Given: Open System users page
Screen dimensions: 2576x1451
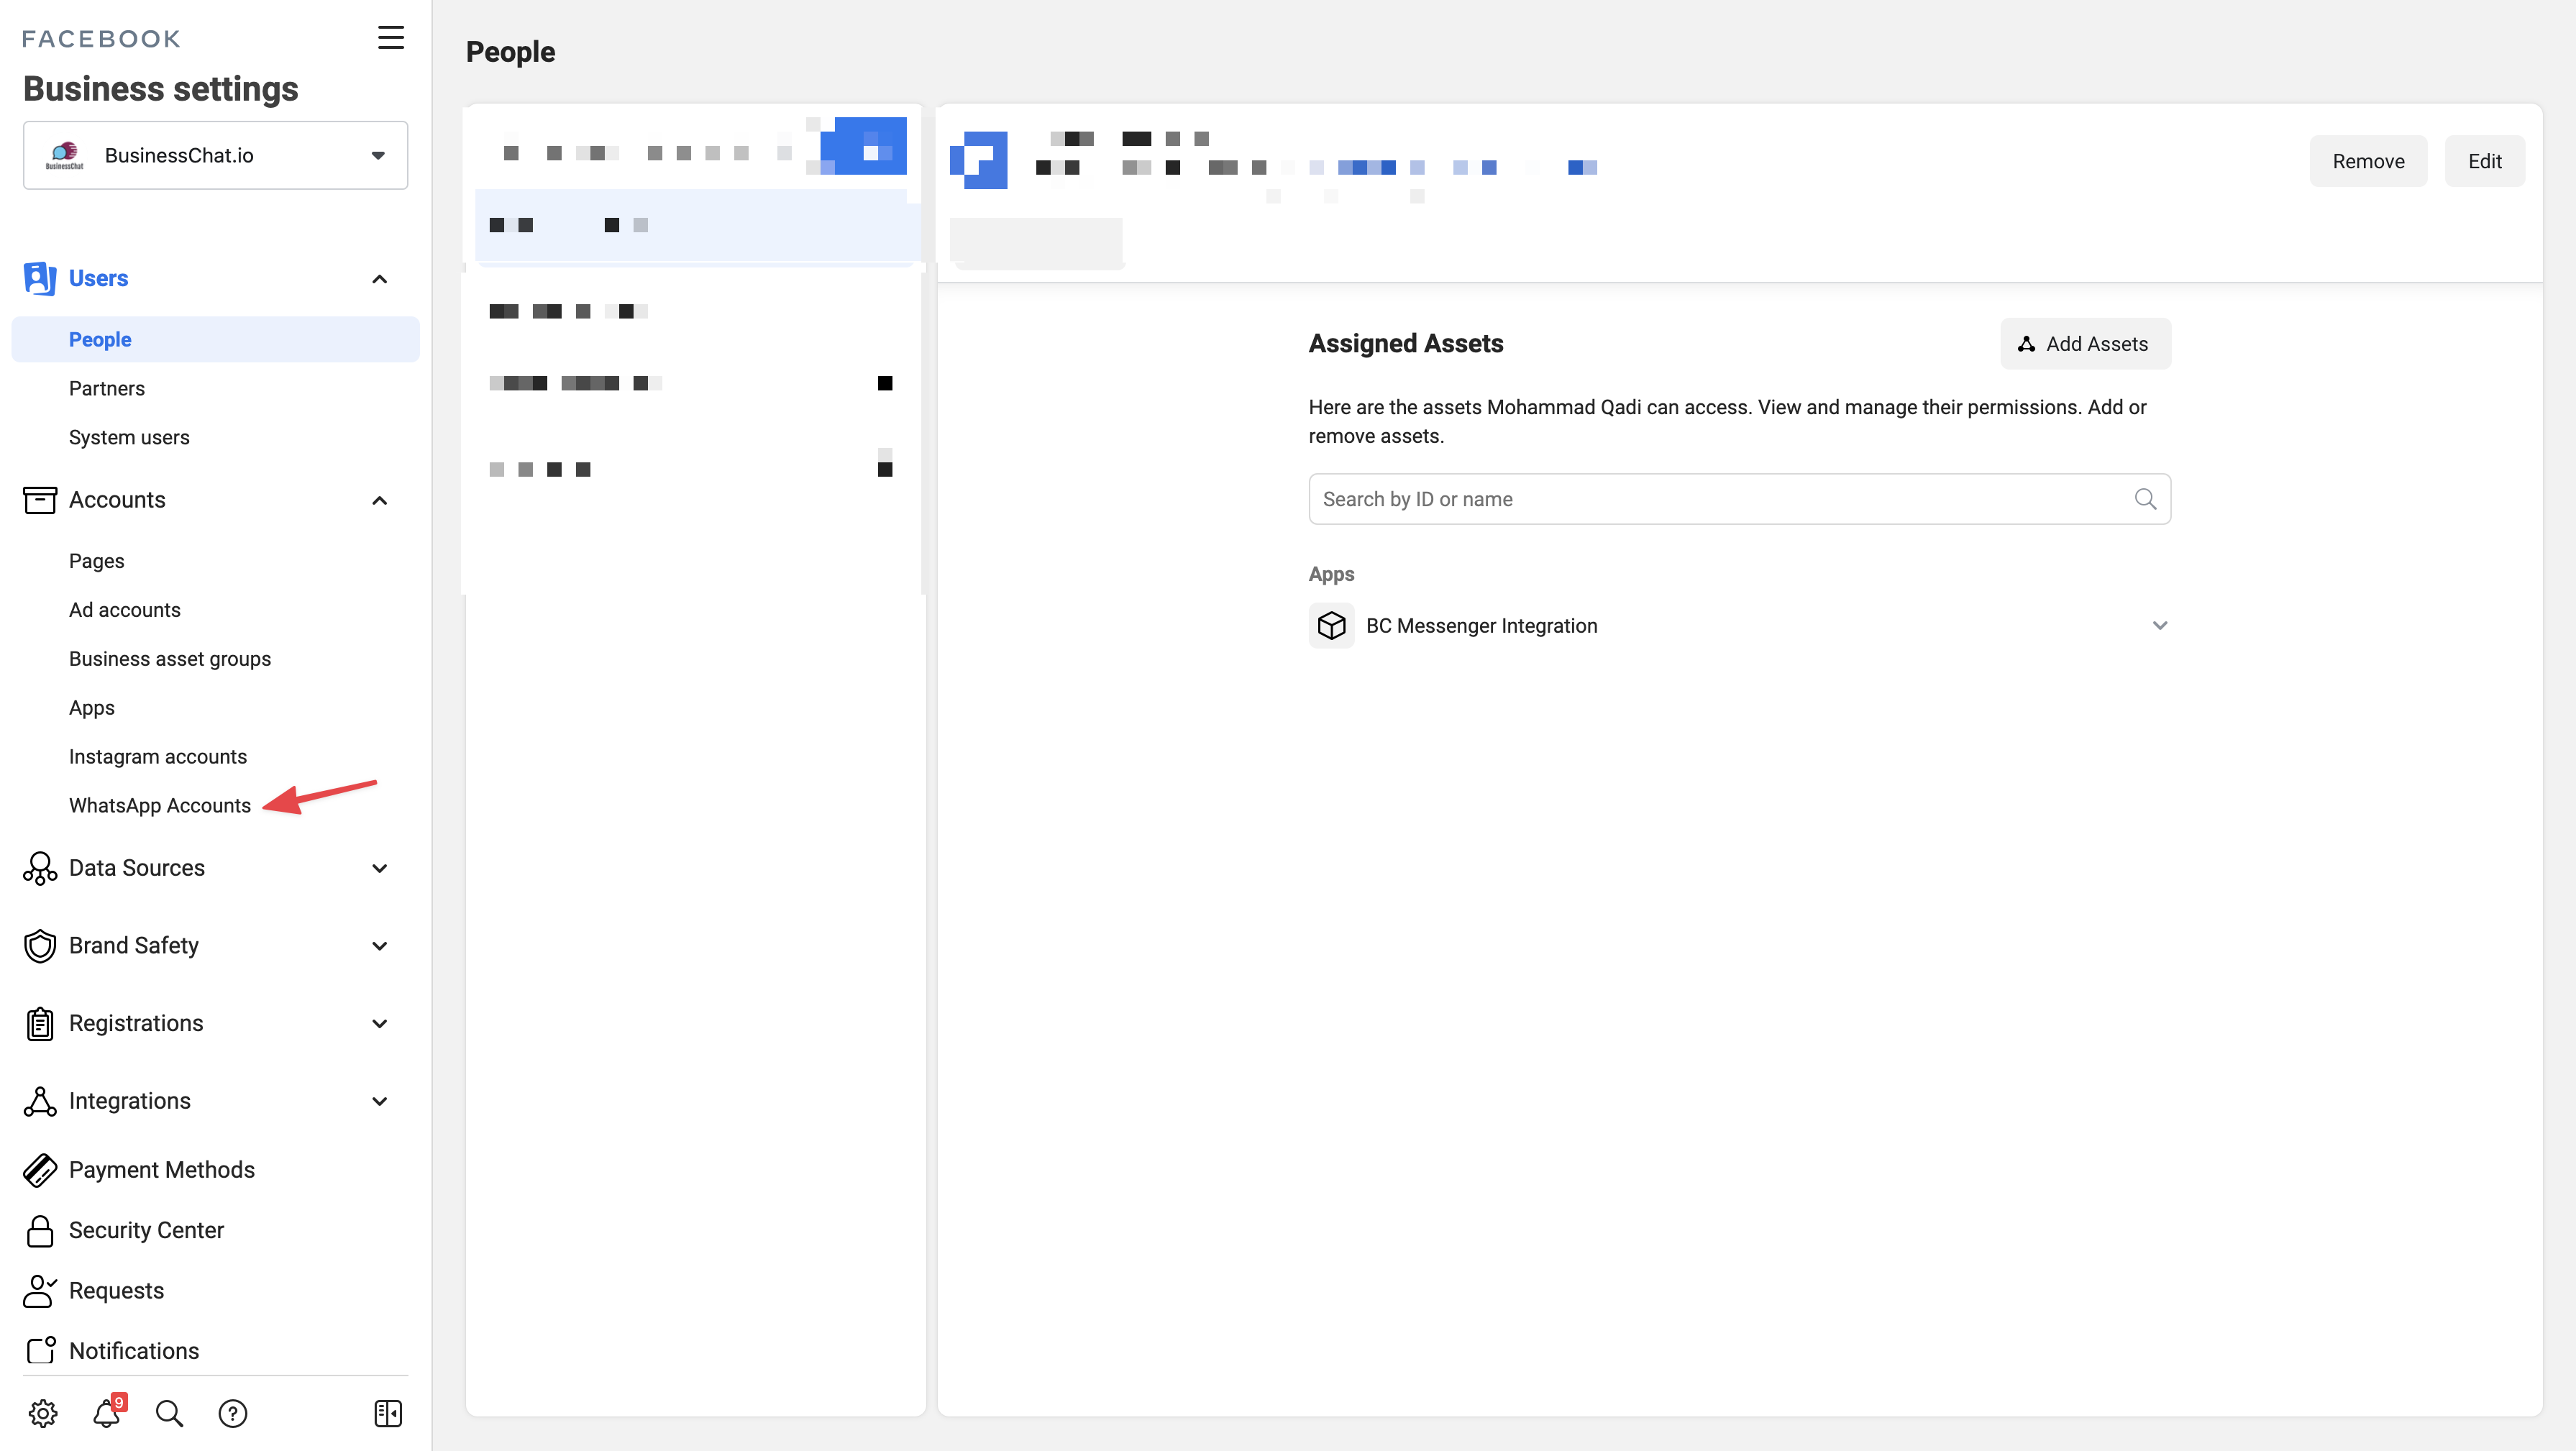Looking at the screenshot, I should coord(129,438).
